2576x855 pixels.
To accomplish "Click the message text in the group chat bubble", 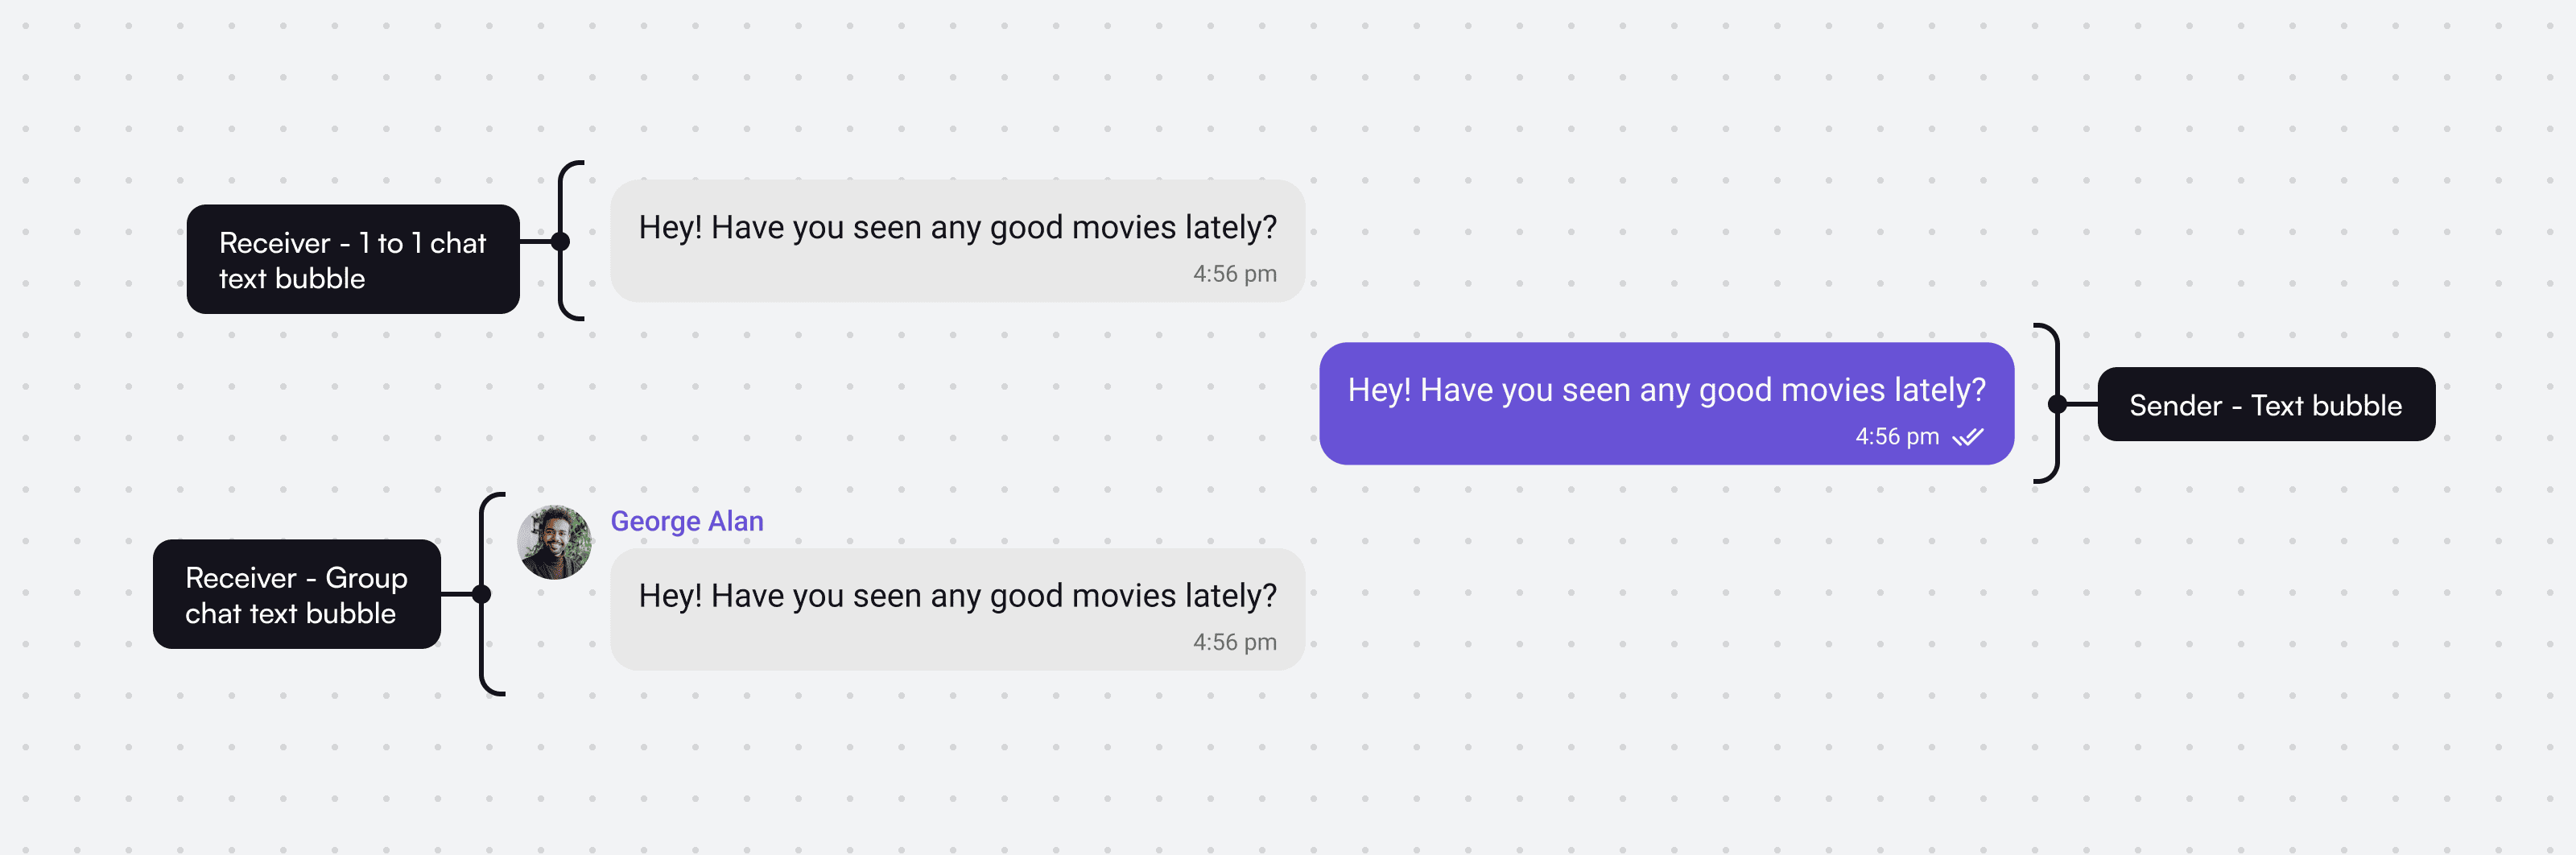I will [x=957, y=596].
